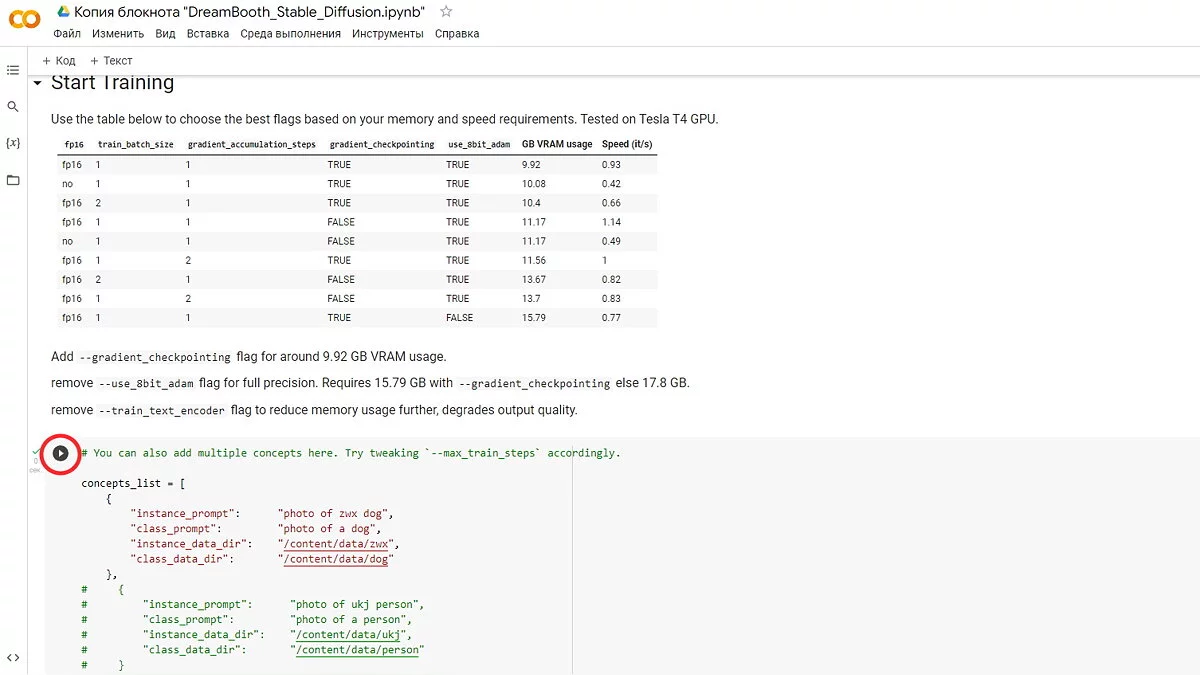This screenshot has width=1200, height=675.
Task: Open the Вид menu
Action: point(165,34)
